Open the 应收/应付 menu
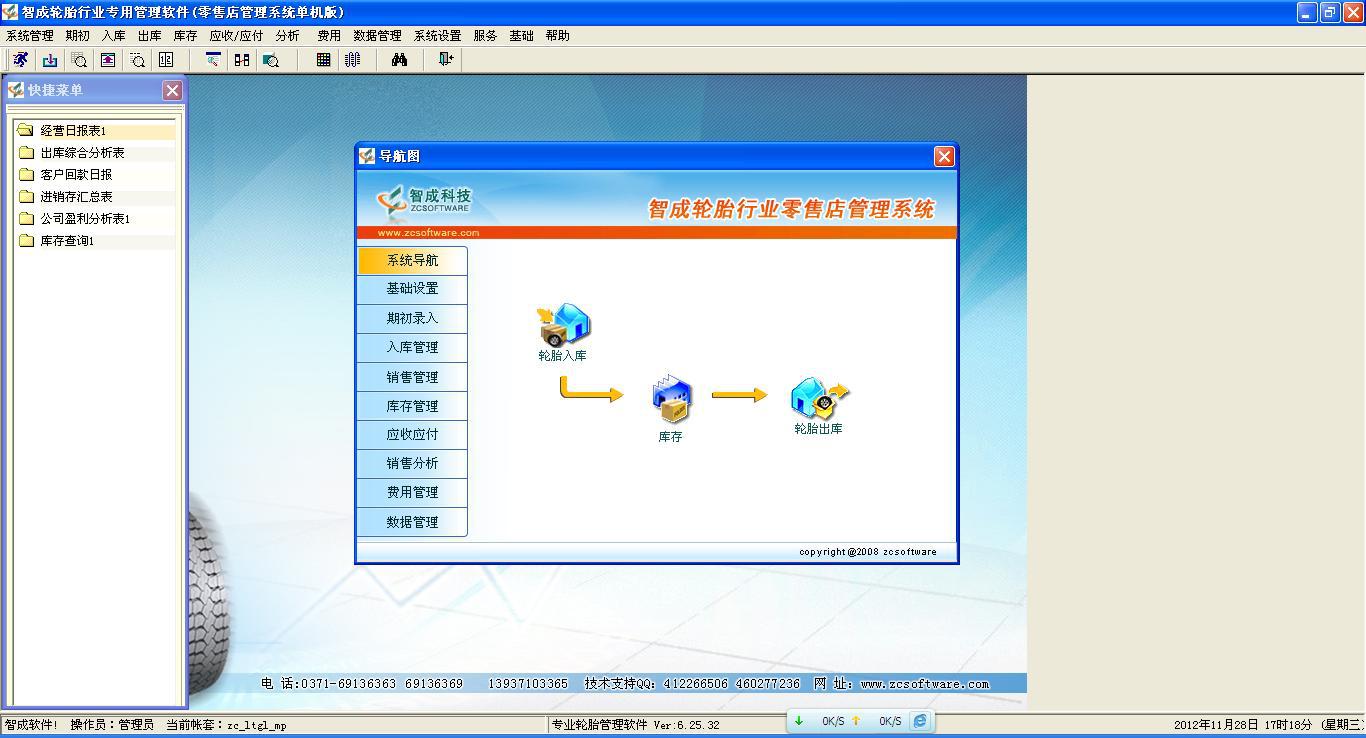The width and height of the screenshot is (1366, 738). click(x=236, y=35)
